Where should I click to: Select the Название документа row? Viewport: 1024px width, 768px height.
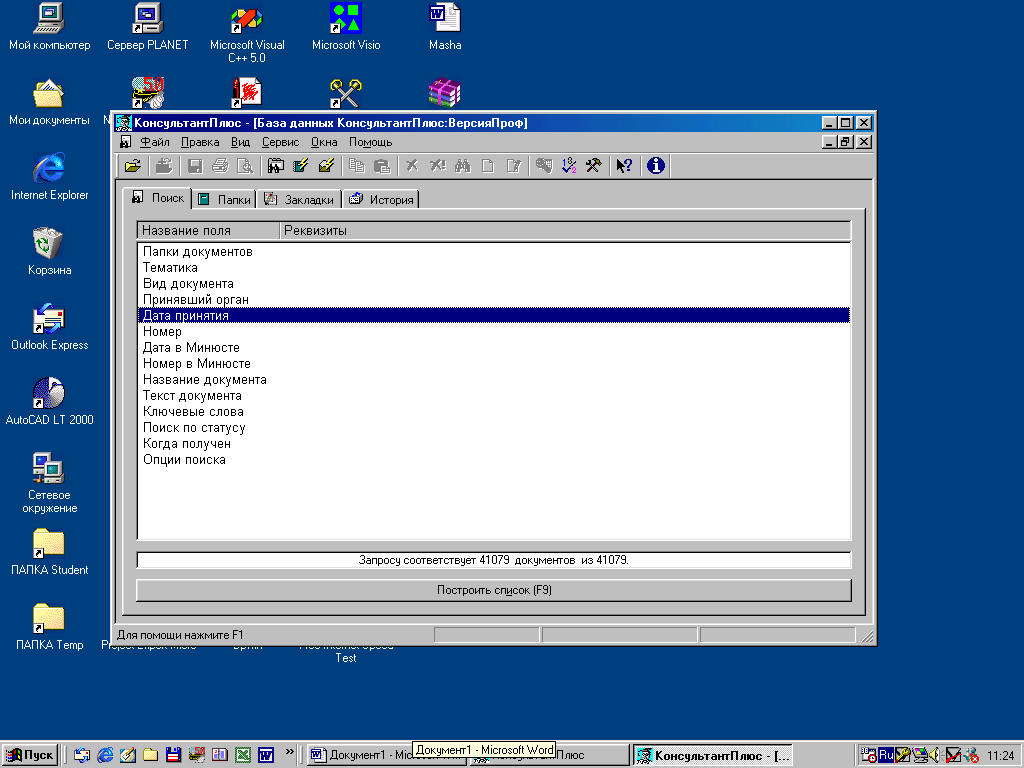click(x=494, y=380)
